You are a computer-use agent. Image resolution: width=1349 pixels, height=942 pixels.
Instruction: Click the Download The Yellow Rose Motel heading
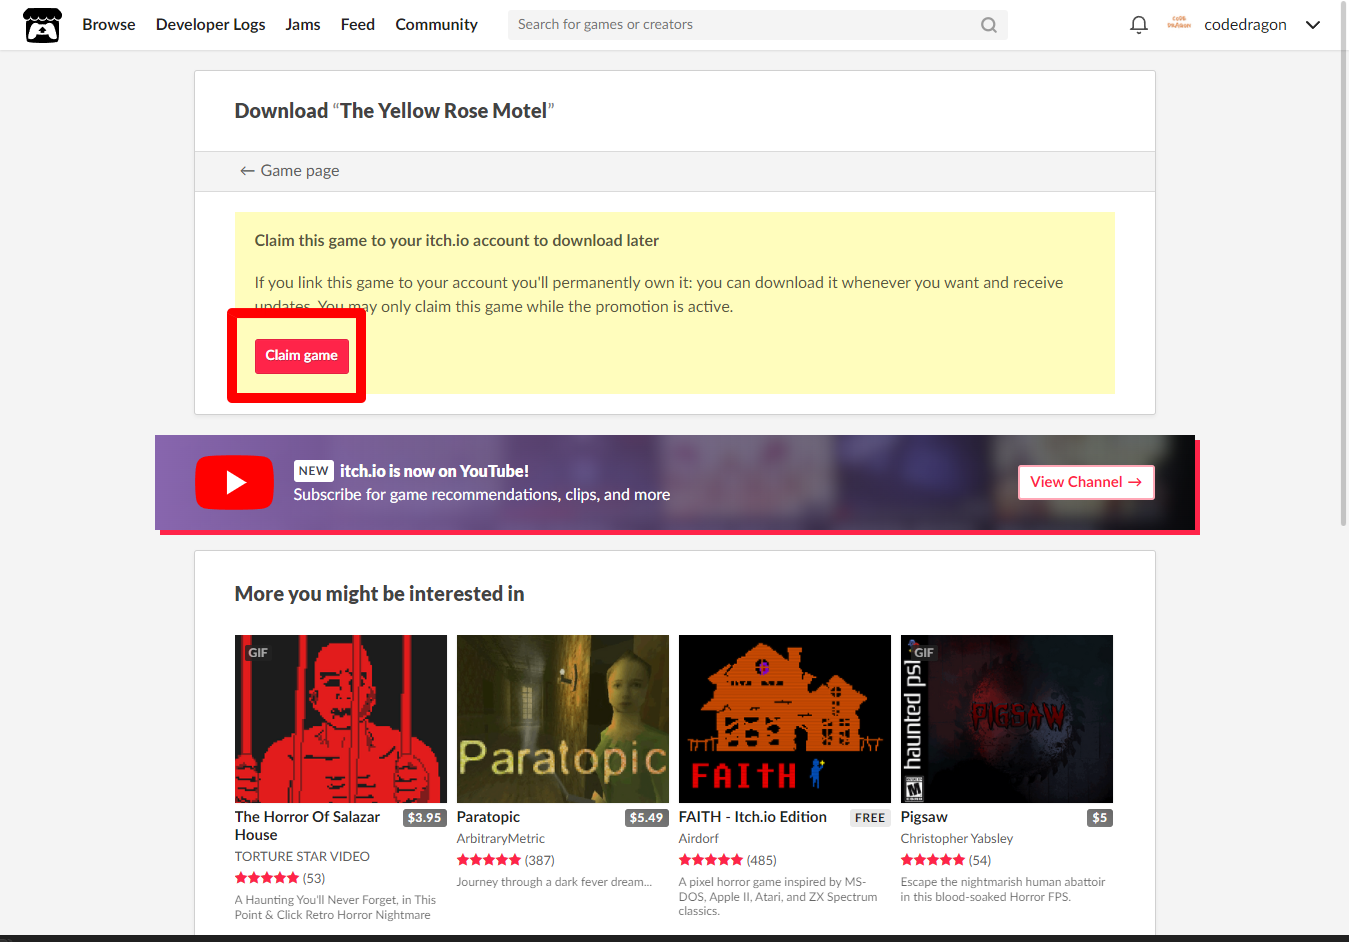click(x=394, y=111)
